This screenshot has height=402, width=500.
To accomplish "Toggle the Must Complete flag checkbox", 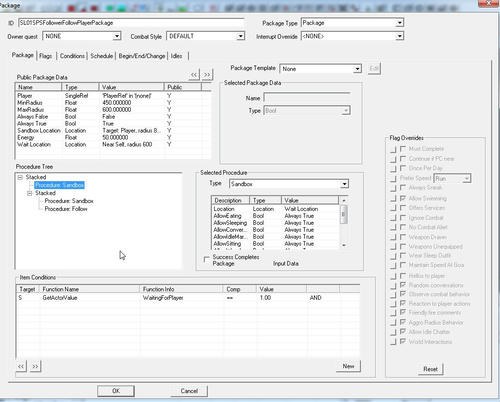I will (403, 149).
